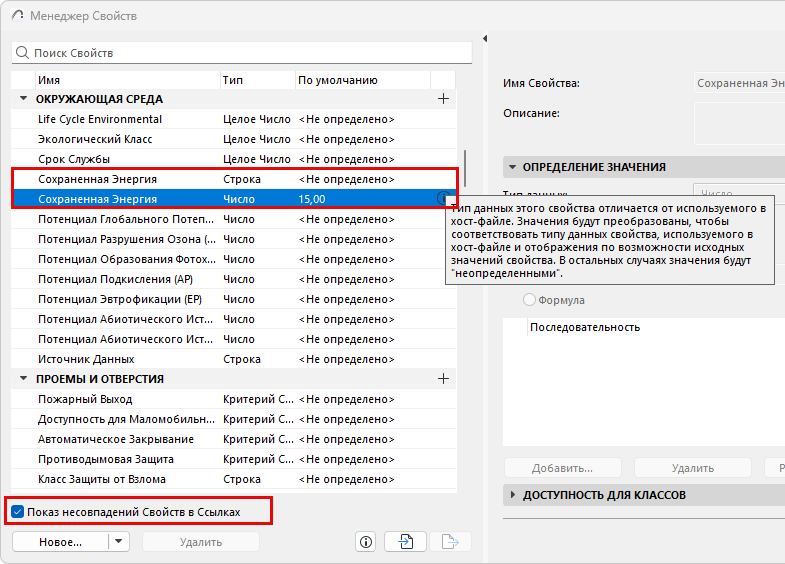Select the Источник Данных property

tap(234, 359)
